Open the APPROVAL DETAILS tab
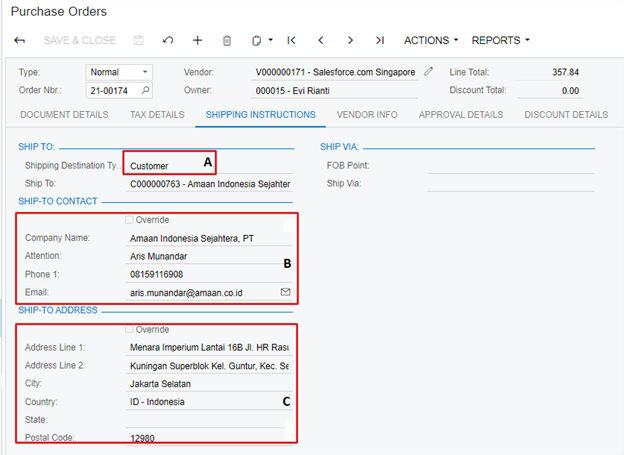This screenshot has width=624, height=455. point(461,115)
